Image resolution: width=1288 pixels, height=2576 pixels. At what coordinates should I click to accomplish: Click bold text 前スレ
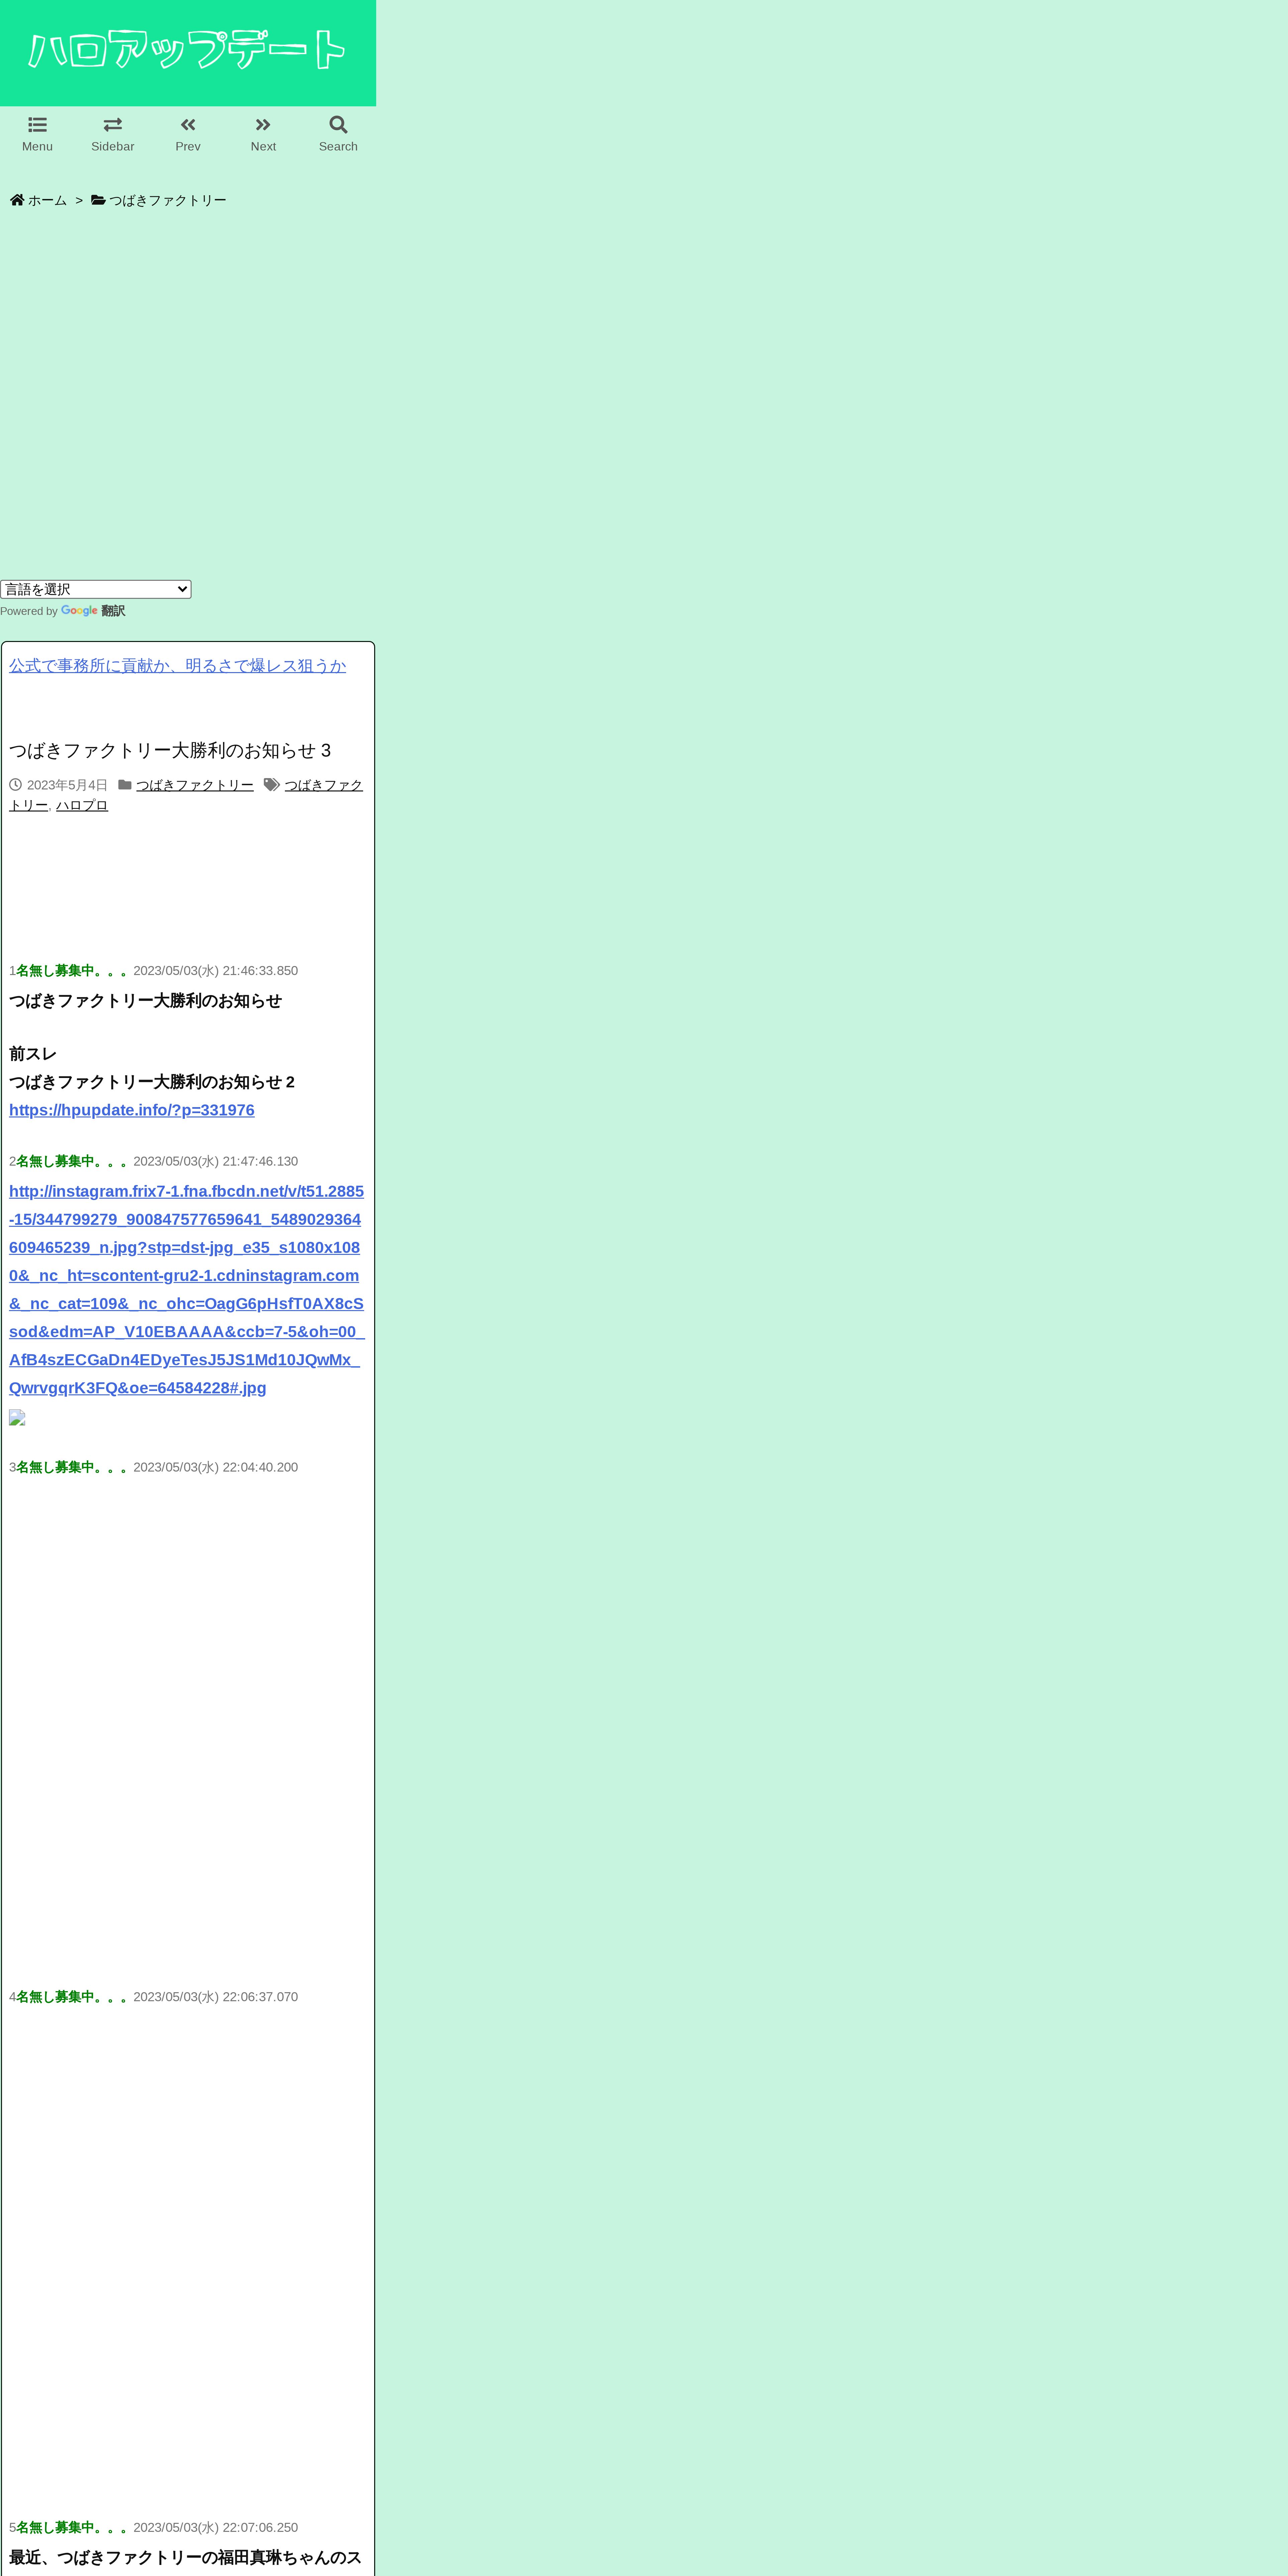(x=33, y=1054)
